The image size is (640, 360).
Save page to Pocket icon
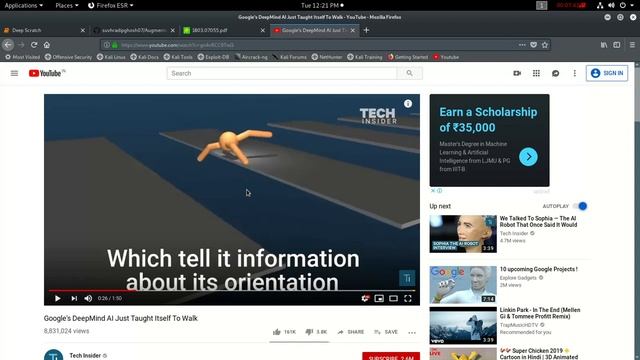[x=533, y=45]
